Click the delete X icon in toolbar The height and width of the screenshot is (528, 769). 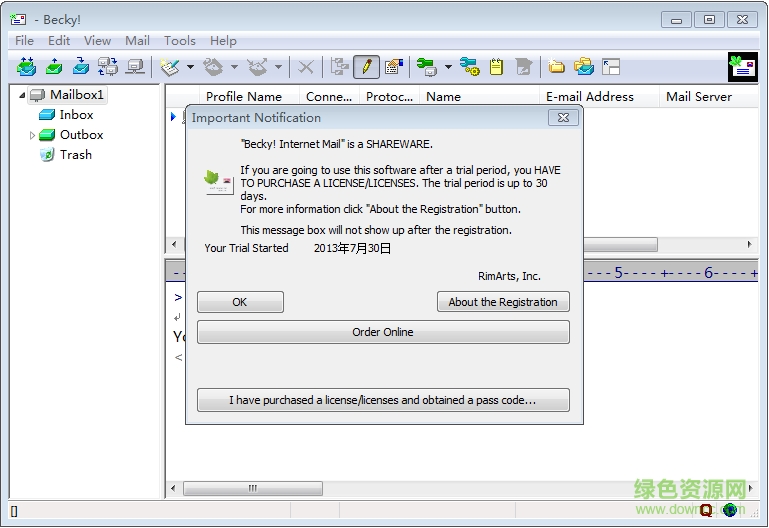click(x=306, y=67)
